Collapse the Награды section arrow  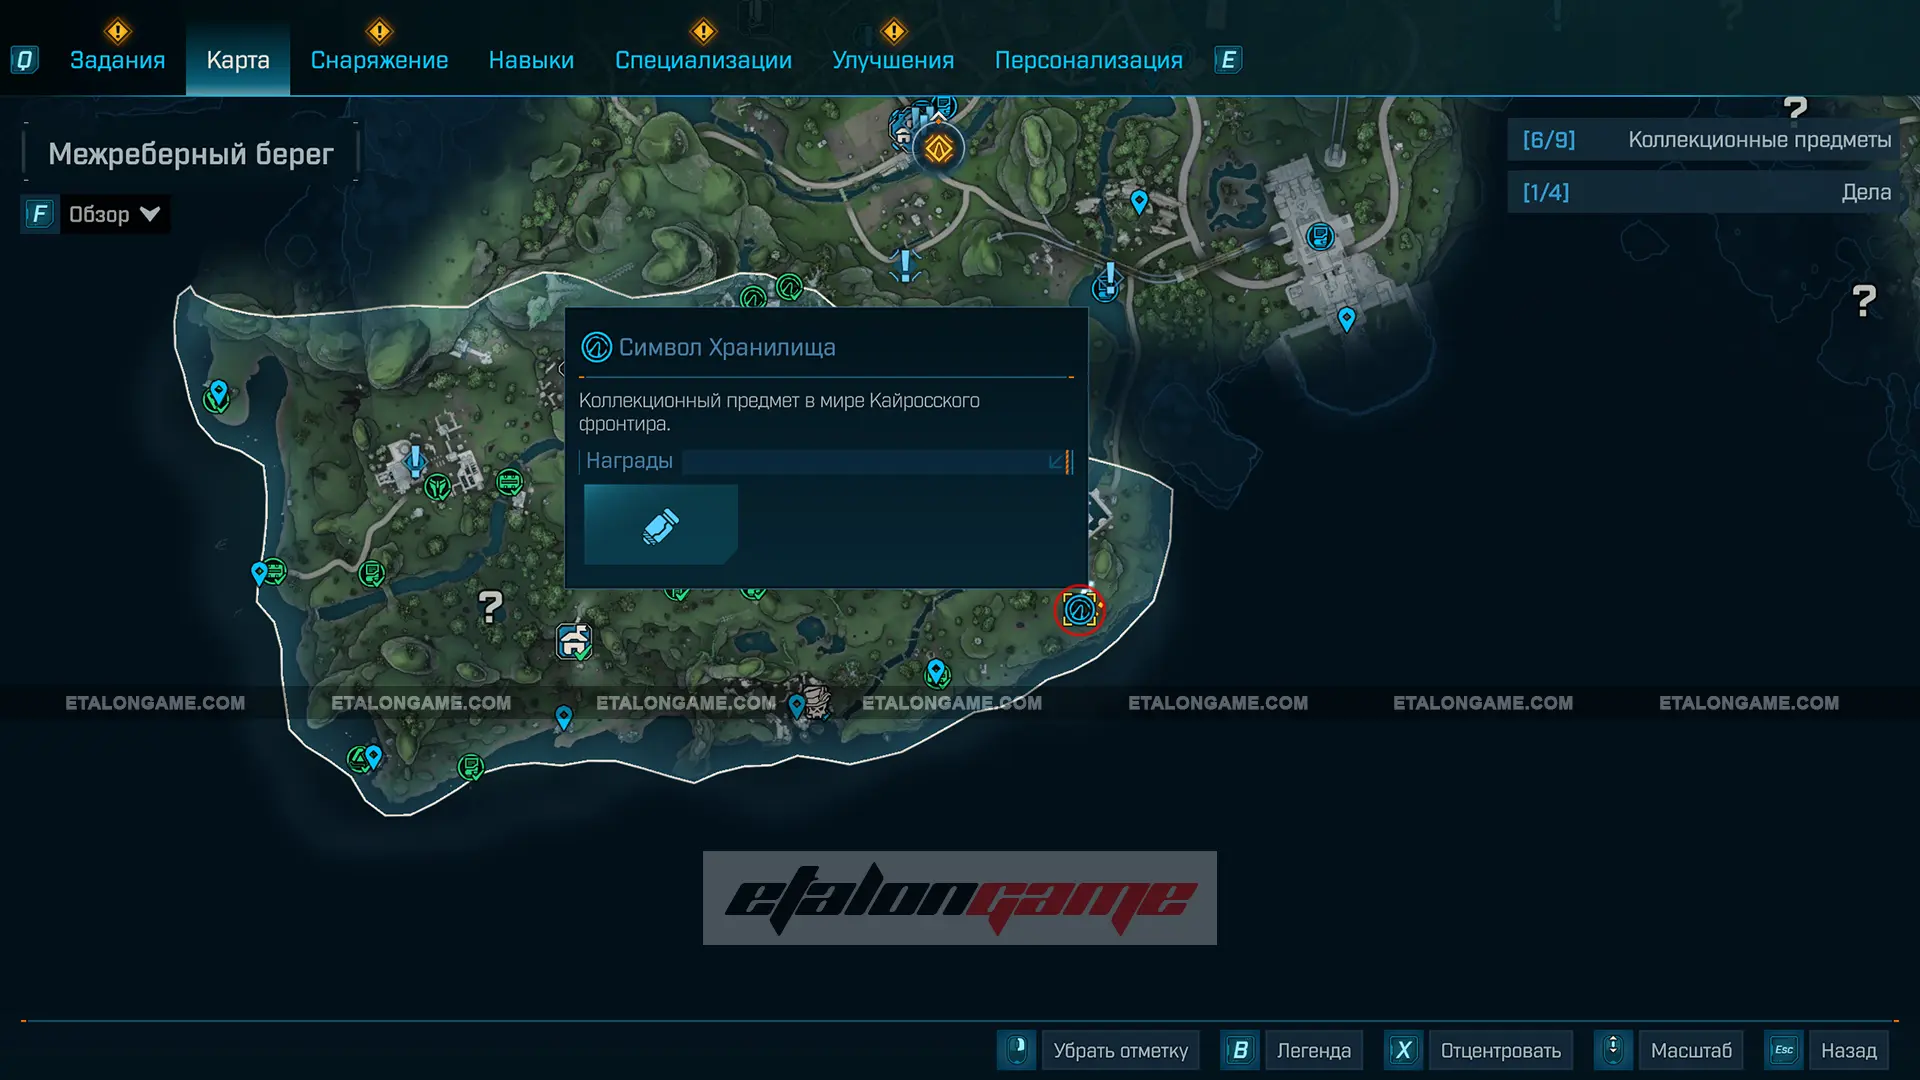(1056, 461)
